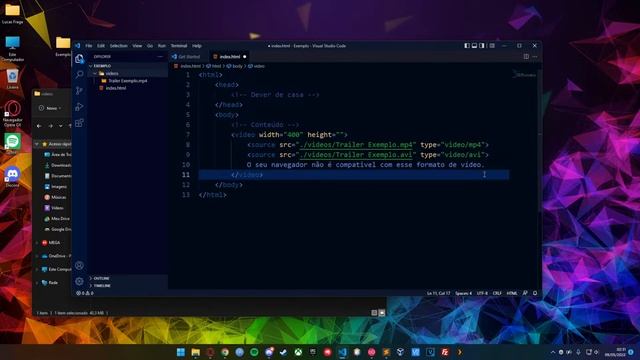The width and height of the screenshot is (640, 360).
Task: Open the Help menu
Action: click(197, 46)
